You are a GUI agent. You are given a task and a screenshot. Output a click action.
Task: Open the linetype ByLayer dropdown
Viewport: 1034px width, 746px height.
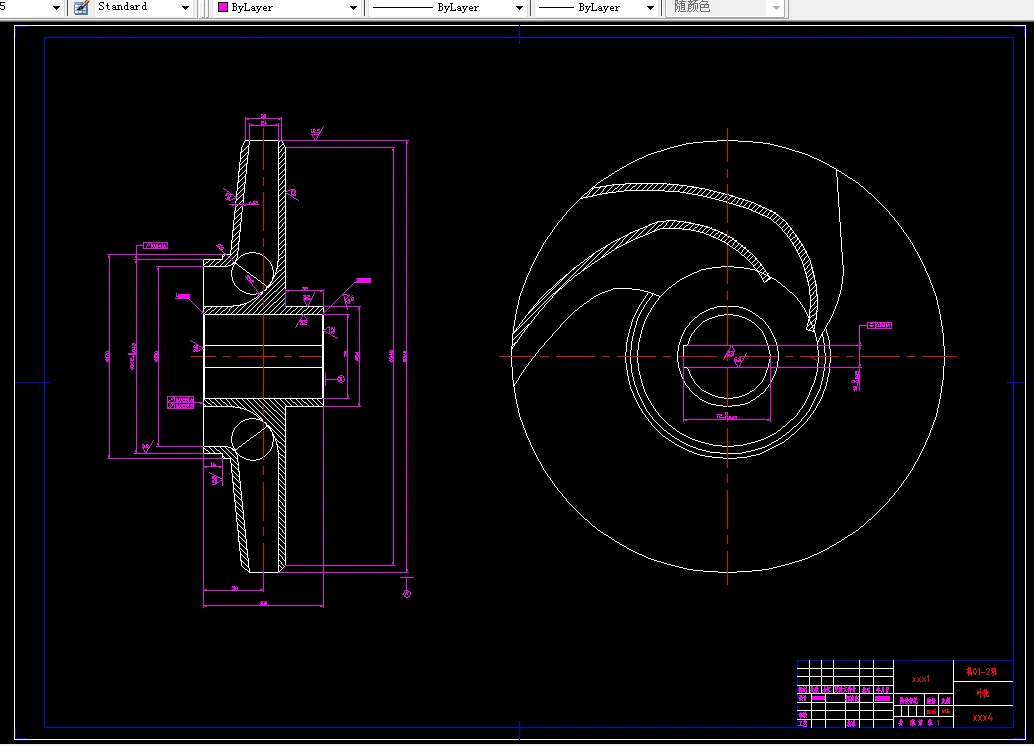[519, 8]
